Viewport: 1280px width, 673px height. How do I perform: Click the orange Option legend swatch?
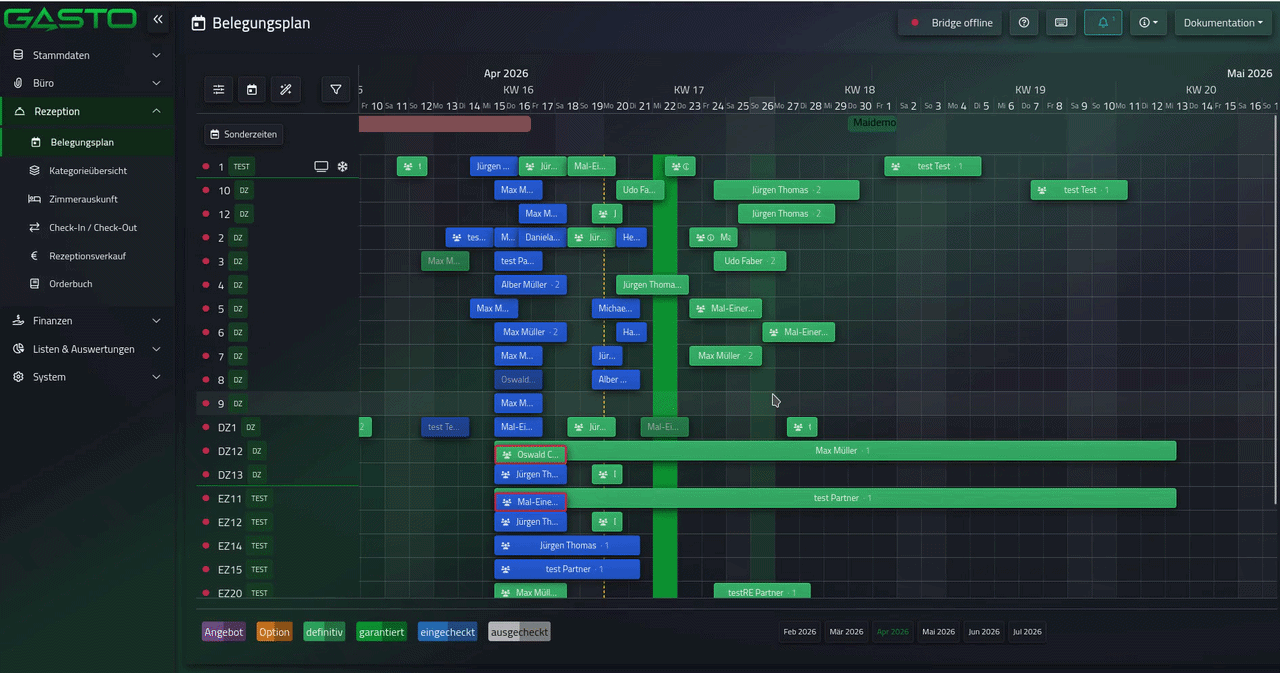coord(274,632)
